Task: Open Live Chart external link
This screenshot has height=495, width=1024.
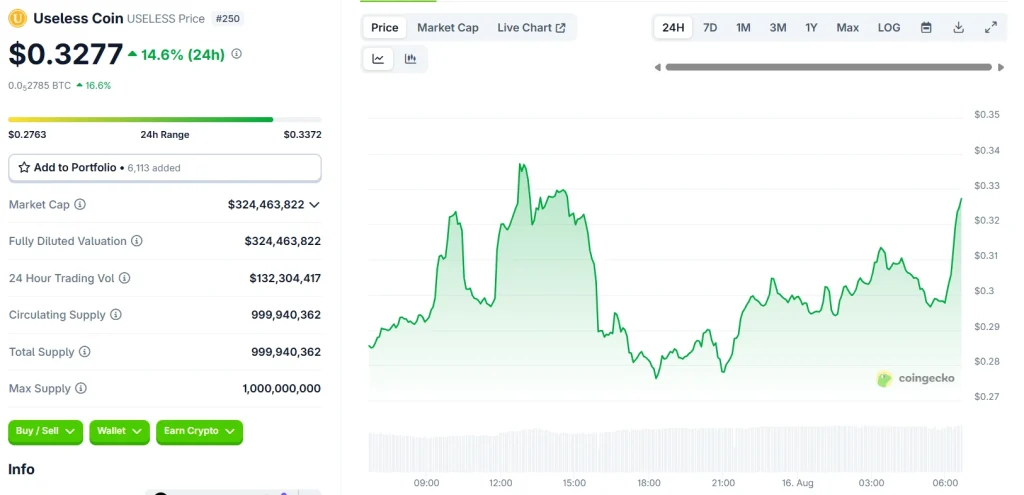Action: pos(532,27)
